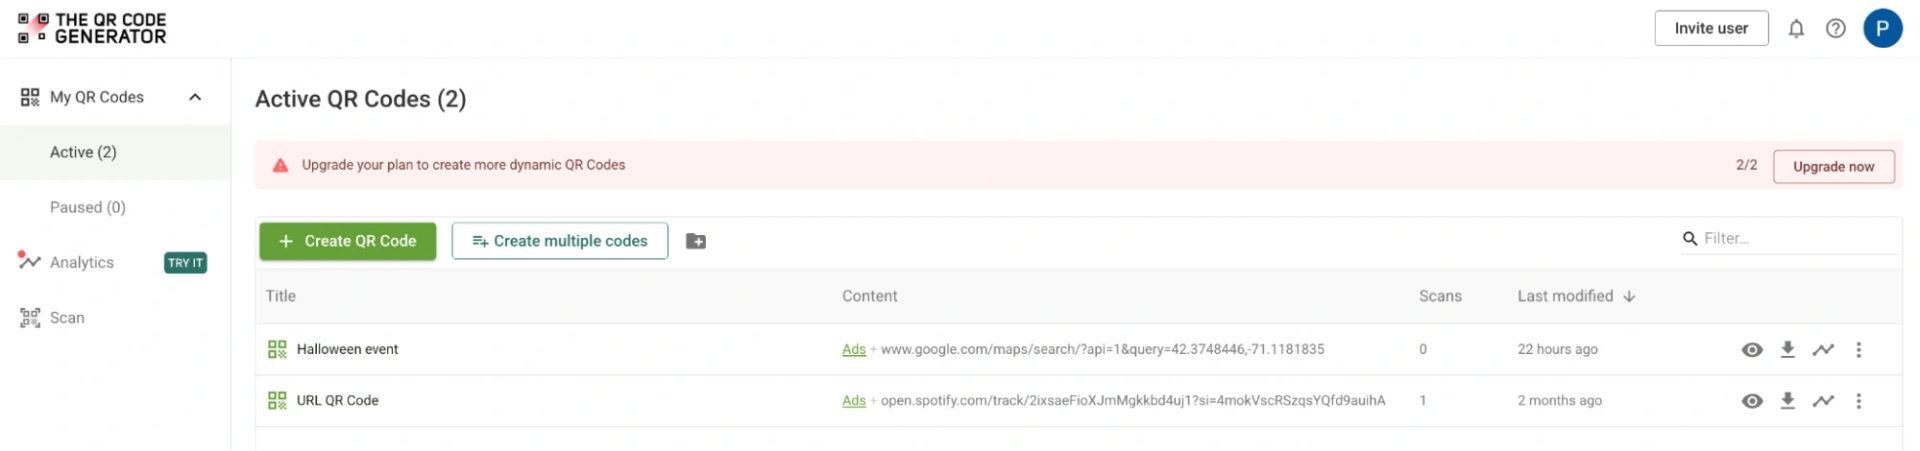Viewport: 1920px width, 451px height.
Task: Download the Halloween event QR code
Action: 1788,349
